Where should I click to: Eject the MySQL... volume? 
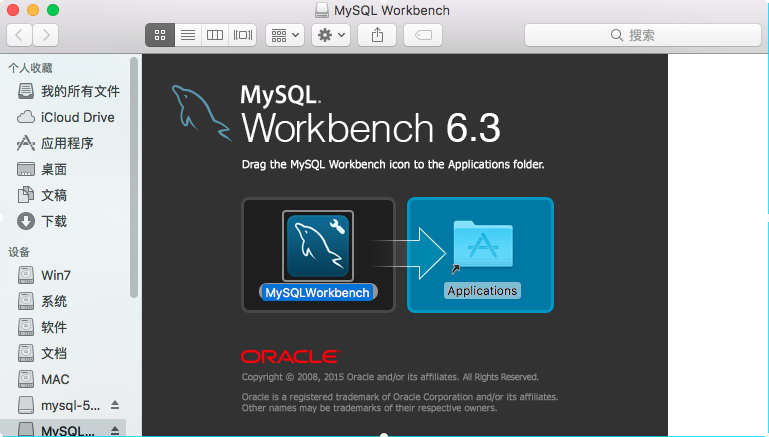115,431
